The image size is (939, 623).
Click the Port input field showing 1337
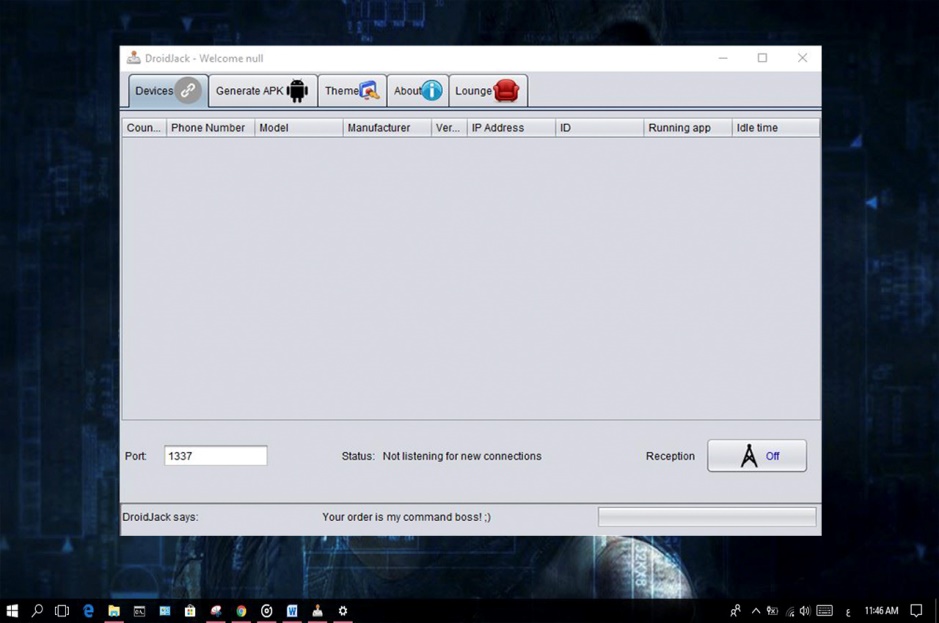[x=216, y=456]
